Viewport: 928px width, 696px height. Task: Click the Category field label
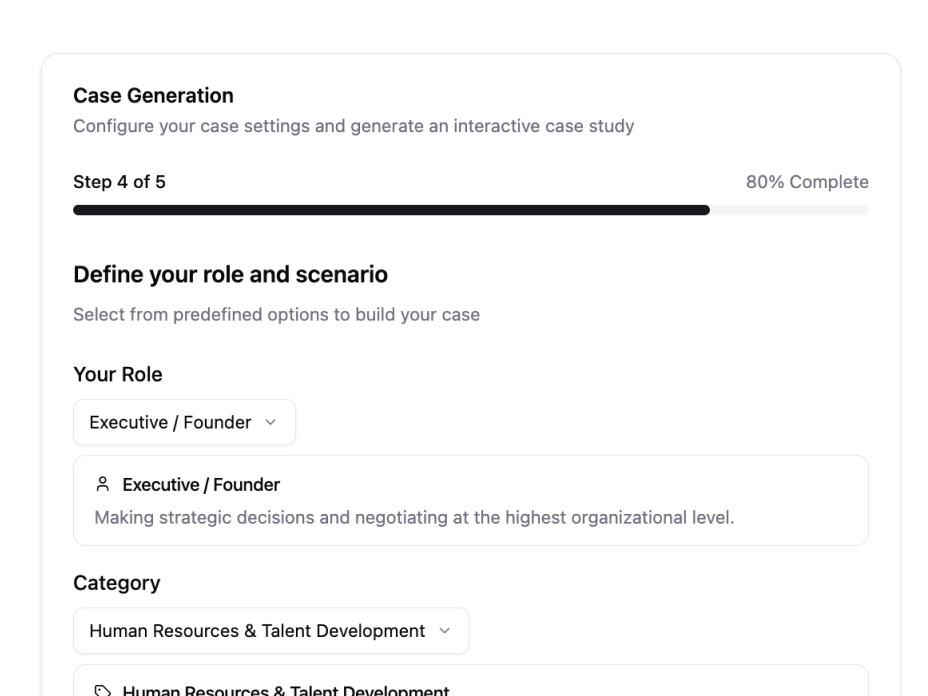click(117, 582)
